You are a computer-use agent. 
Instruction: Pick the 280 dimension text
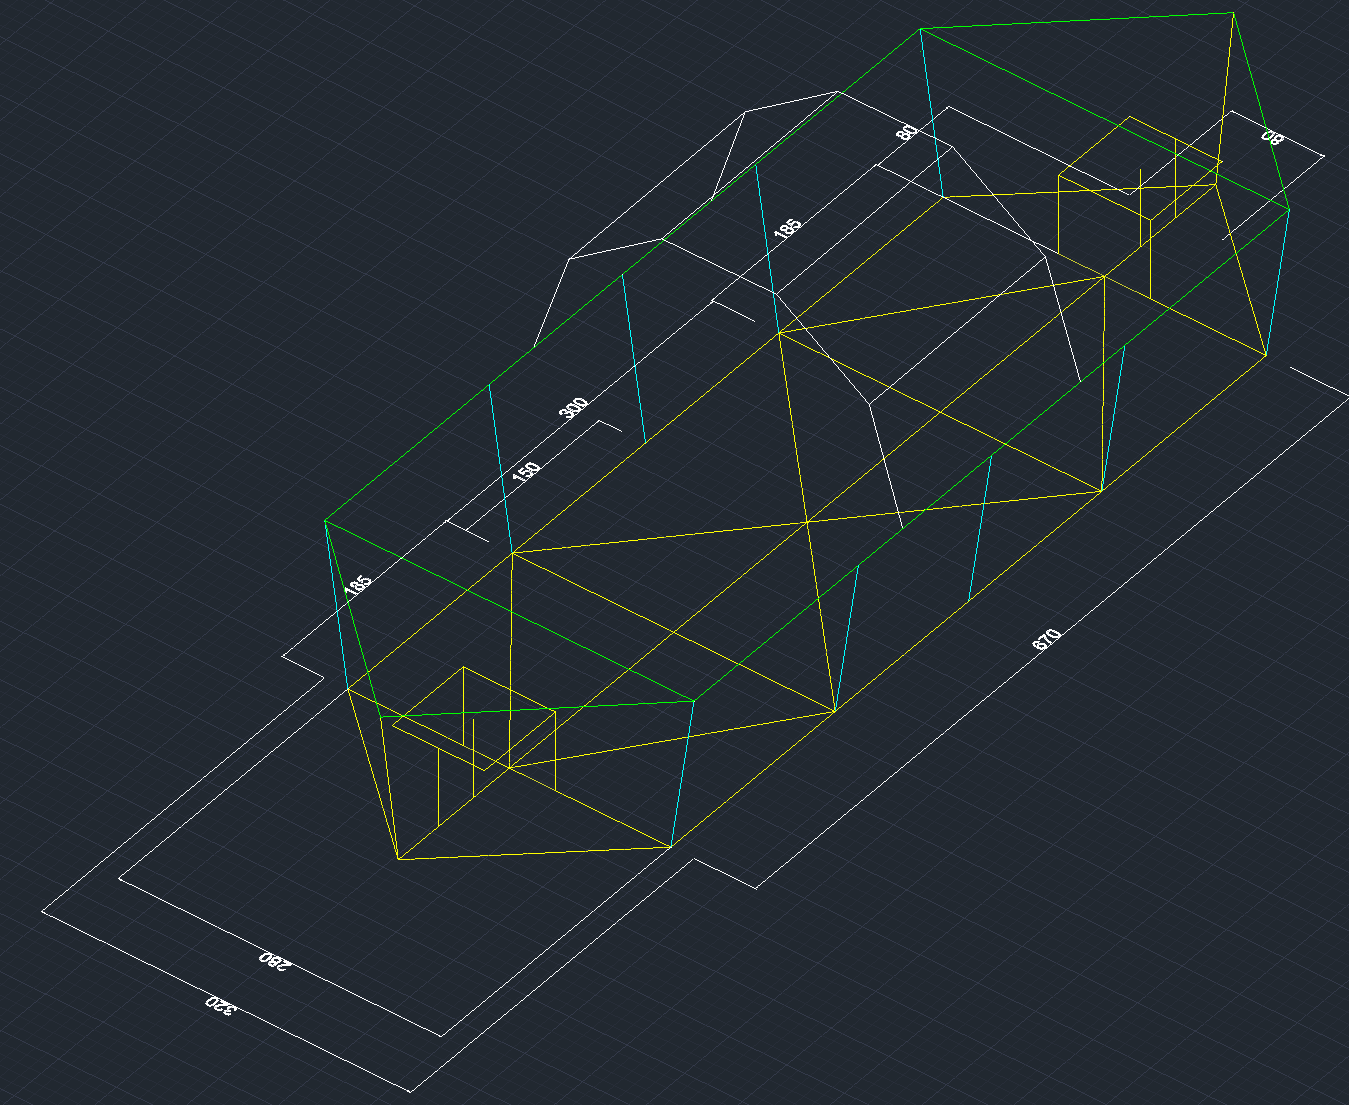(x=274, y=960)
